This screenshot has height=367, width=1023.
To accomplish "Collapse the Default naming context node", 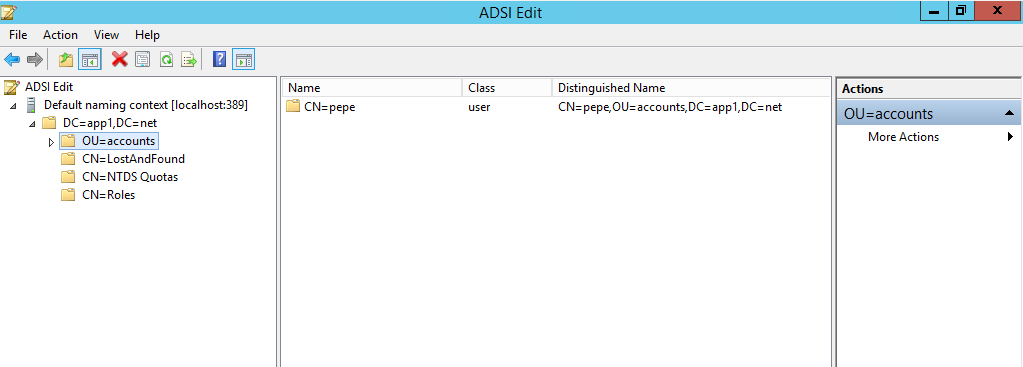I will [x=13, y=106].
